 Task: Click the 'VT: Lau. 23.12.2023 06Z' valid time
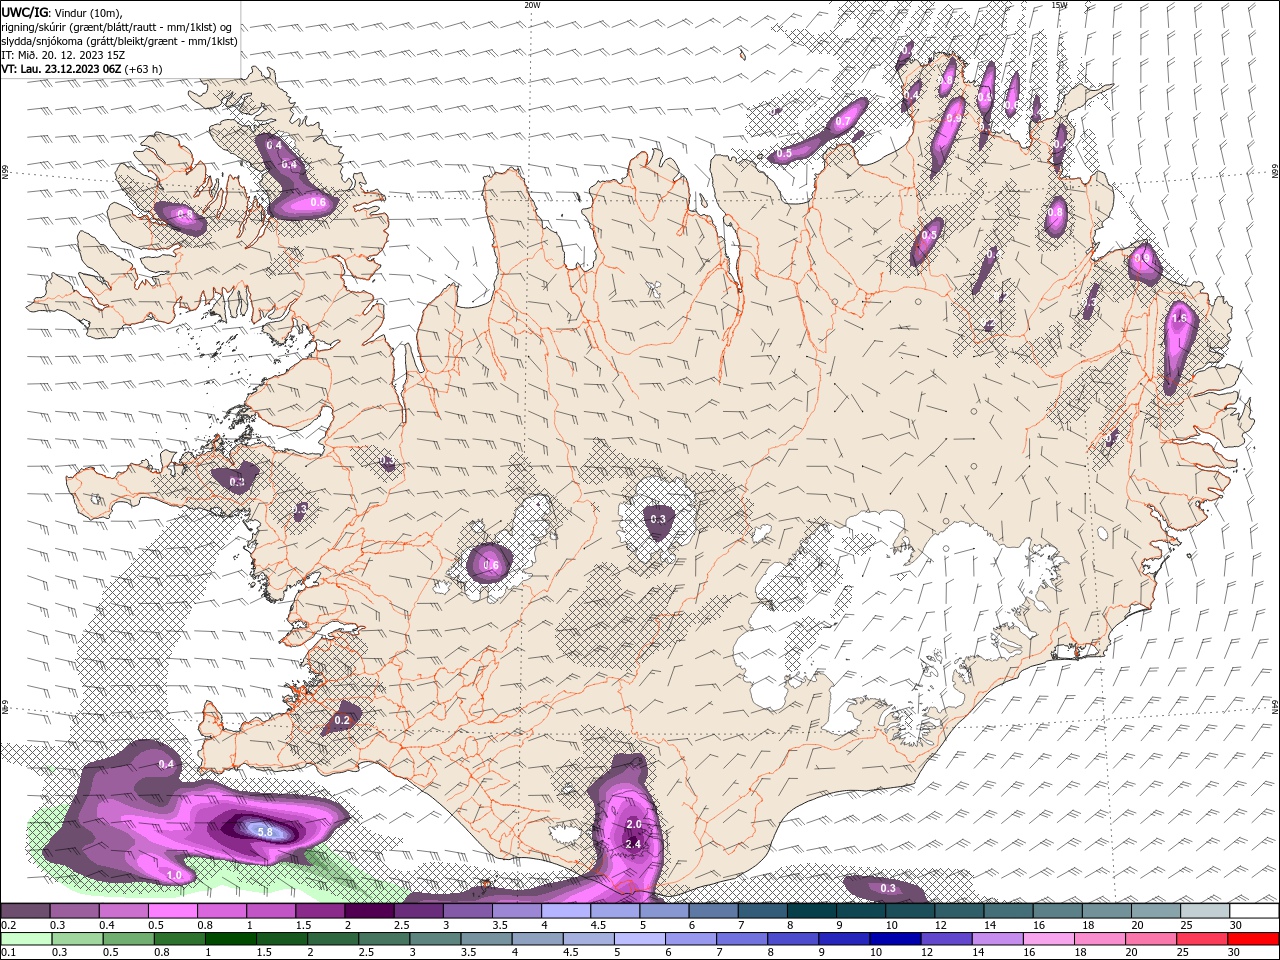point(61,69)
